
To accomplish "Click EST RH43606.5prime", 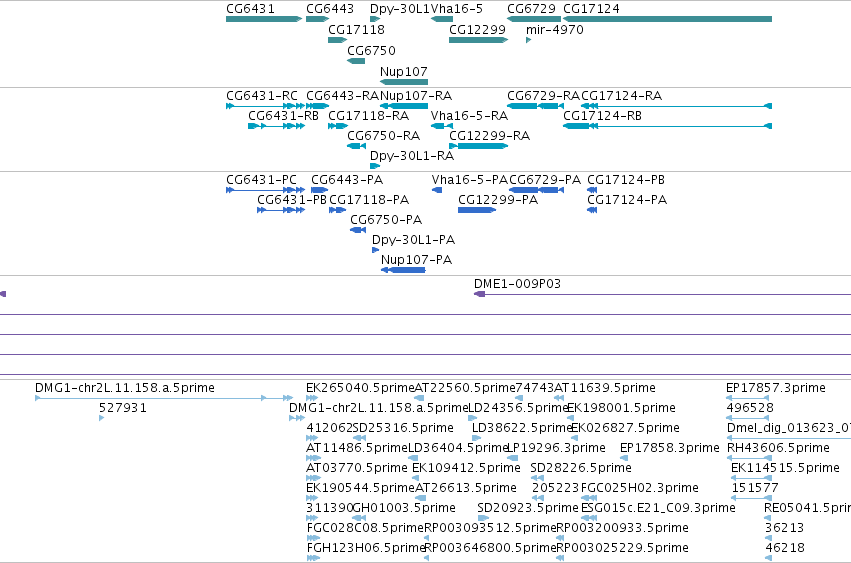I will [778, 448].
